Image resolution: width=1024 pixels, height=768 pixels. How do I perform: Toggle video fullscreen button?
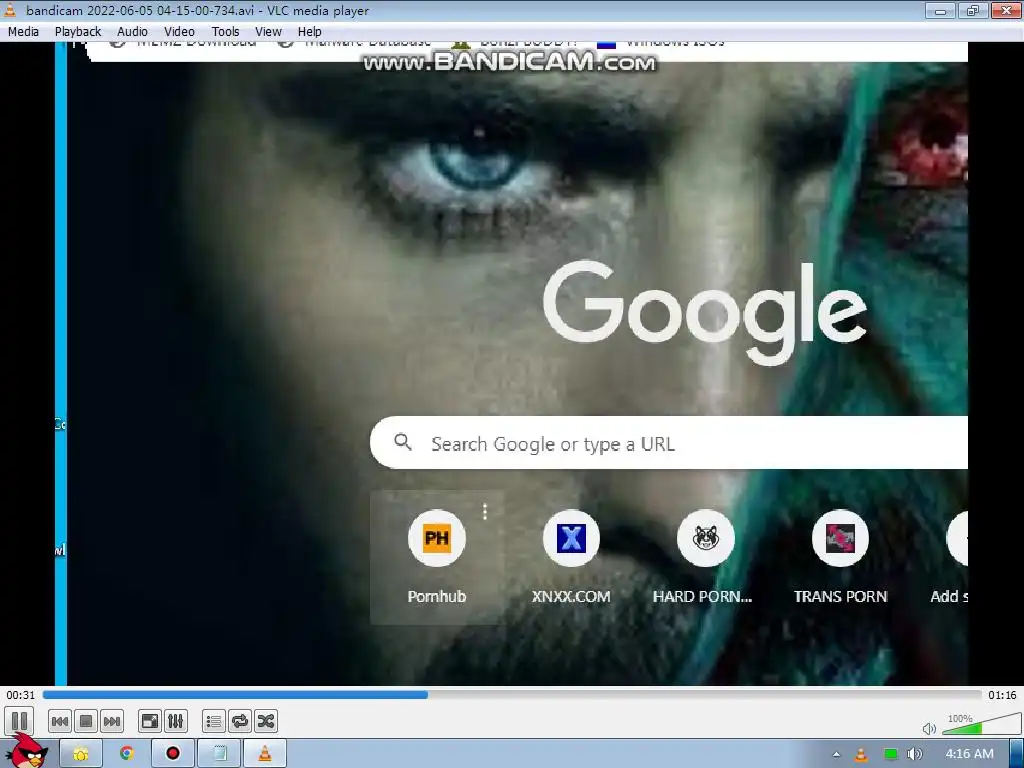[150, 722]
